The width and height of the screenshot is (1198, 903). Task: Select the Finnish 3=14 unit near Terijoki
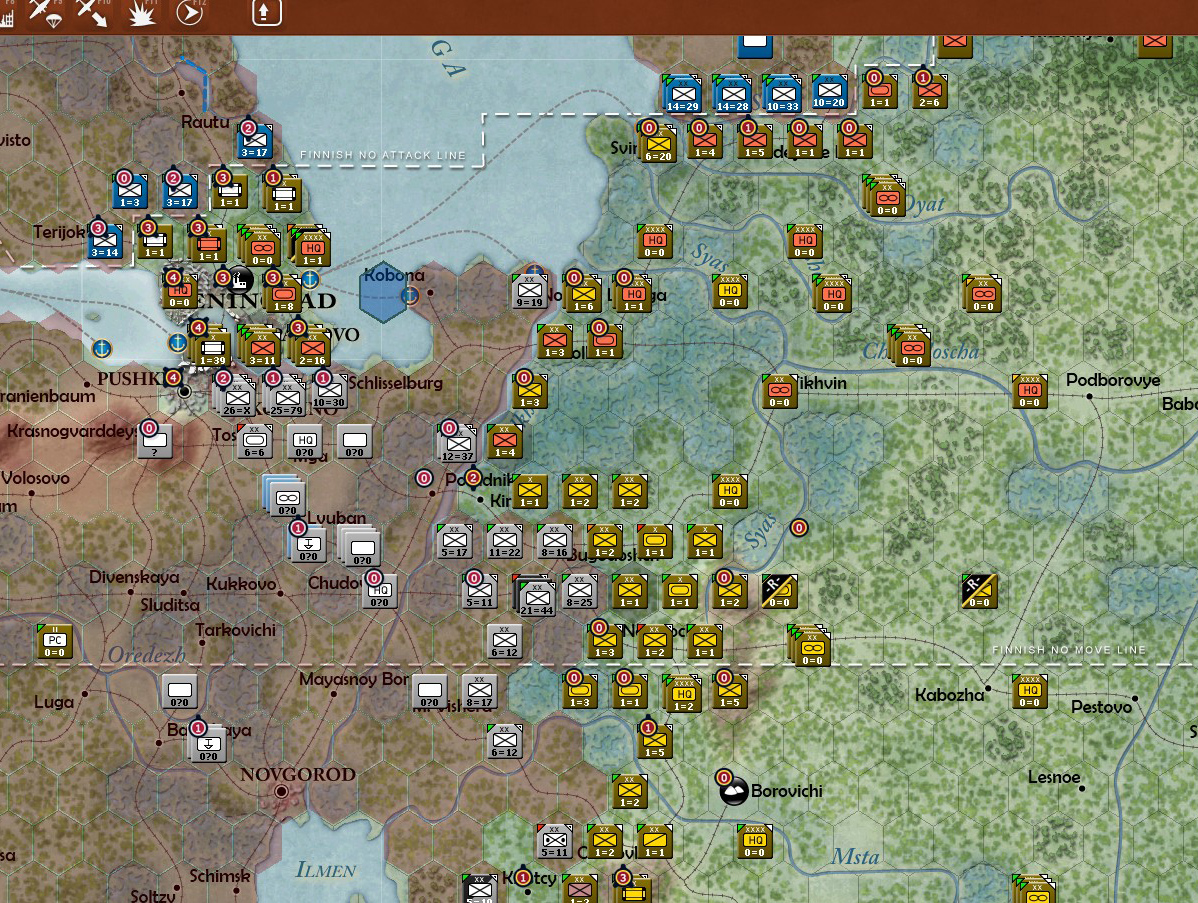(105, 241)
